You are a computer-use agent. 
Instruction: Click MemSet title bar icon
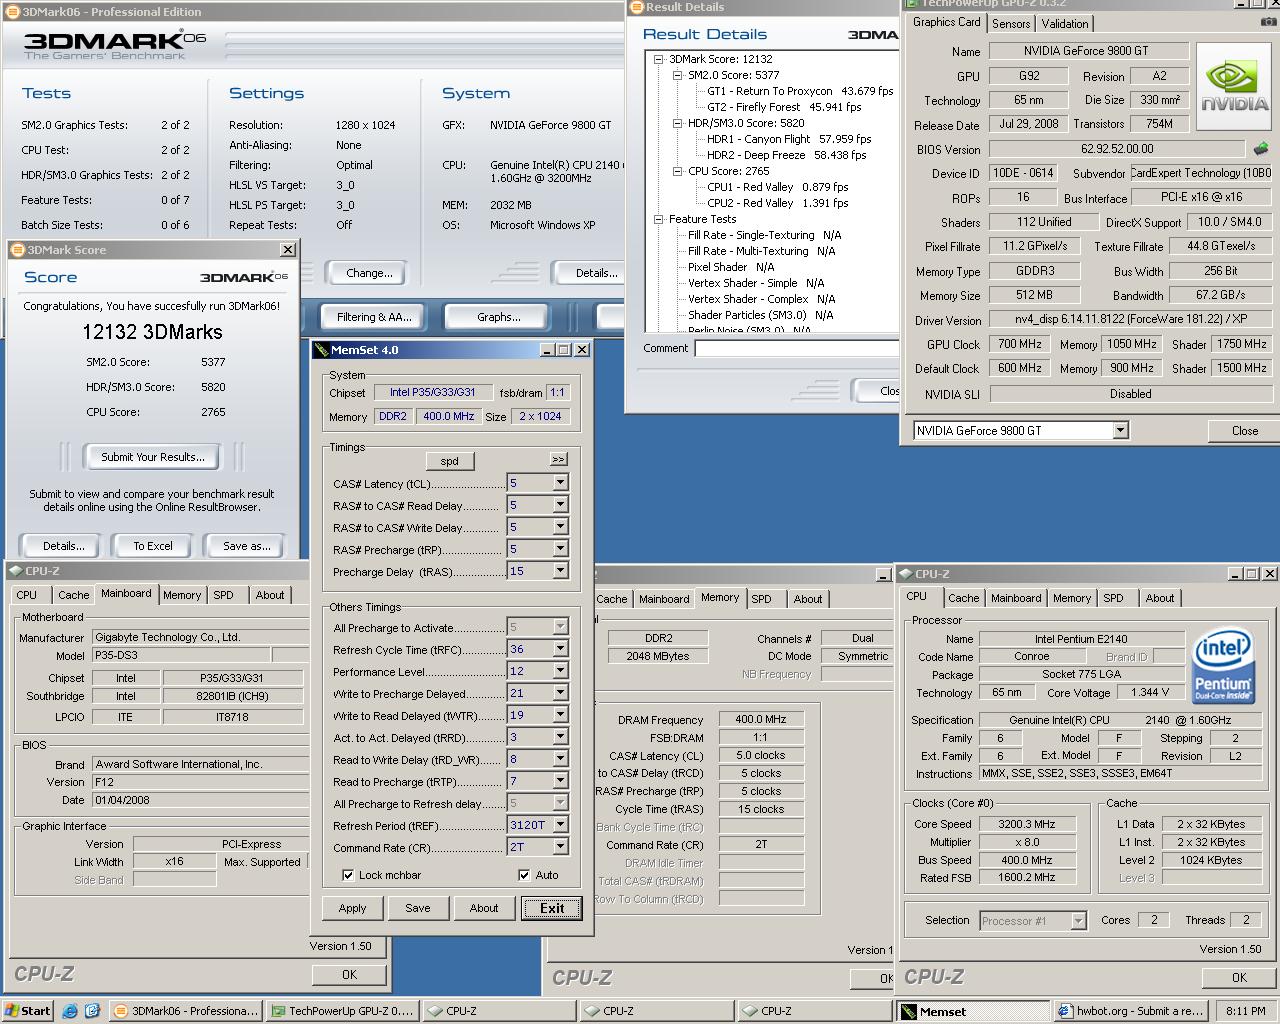(322, 350)
